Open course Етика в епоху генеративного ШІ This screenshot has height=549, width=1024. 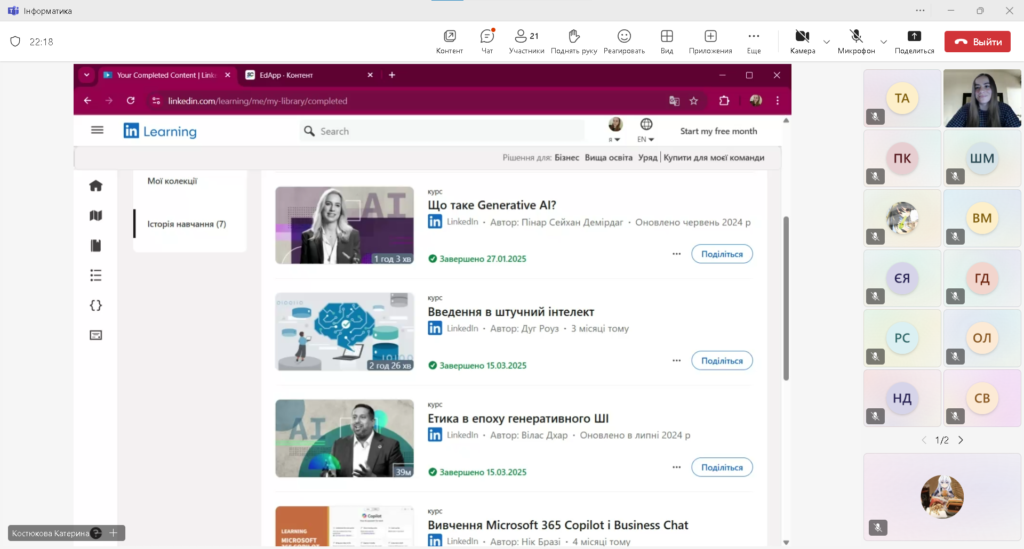click(x=518, y=418)
